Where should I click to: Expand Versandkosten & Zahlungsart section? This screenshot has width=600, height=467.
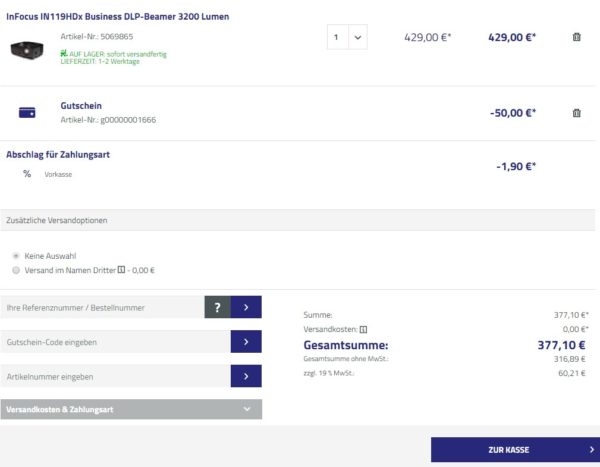pyautogui.click(x=131, y=409)
